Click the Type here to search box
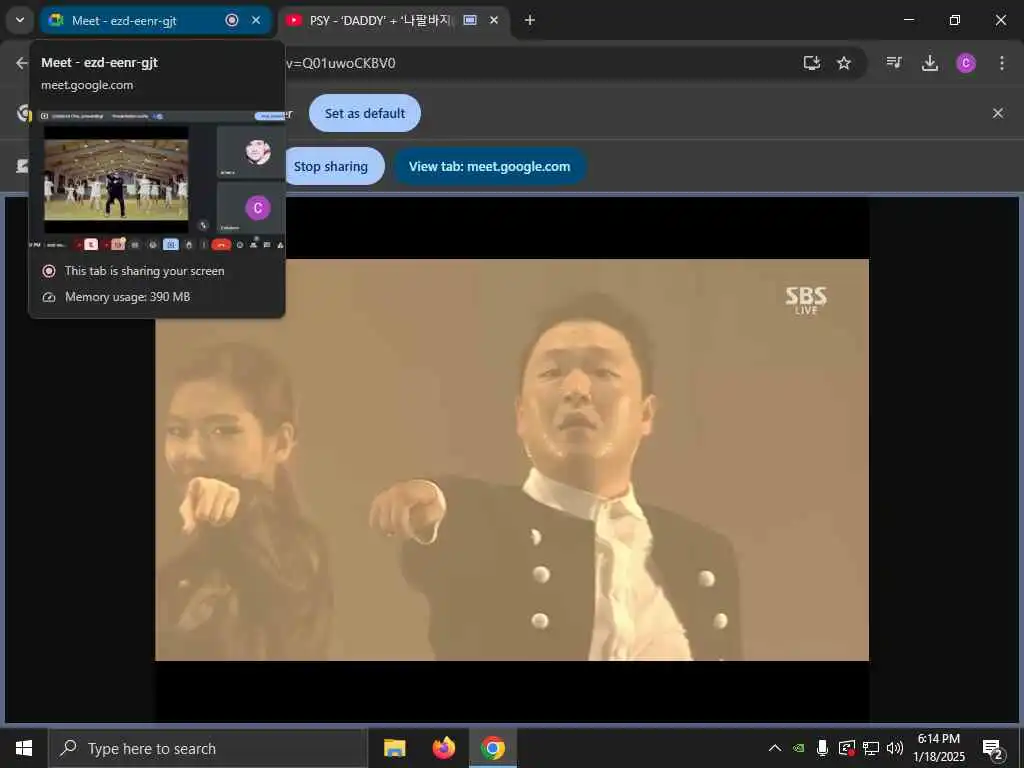Viewport: 1024px width, 768px height. pos(208,748)
